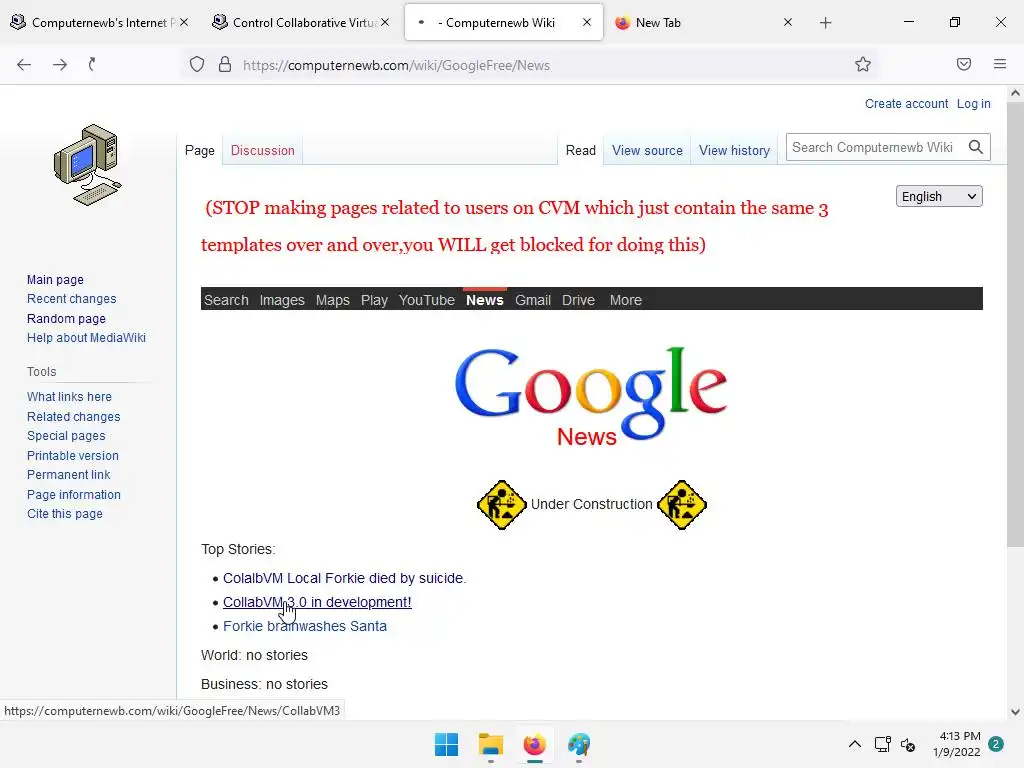Go to Main page in sidebar
Screen dimensions: 1024x768
[56, 280]
